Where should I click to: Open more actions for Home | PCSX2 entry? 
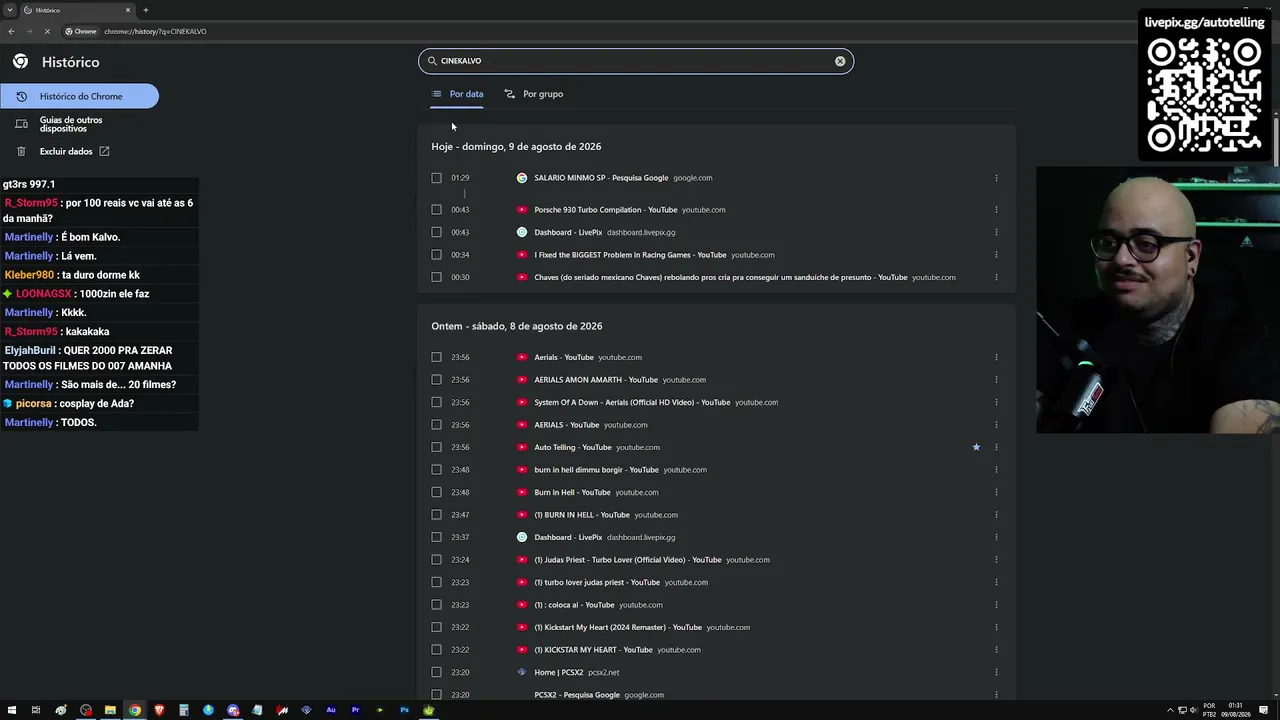click(x=996, y=672)
